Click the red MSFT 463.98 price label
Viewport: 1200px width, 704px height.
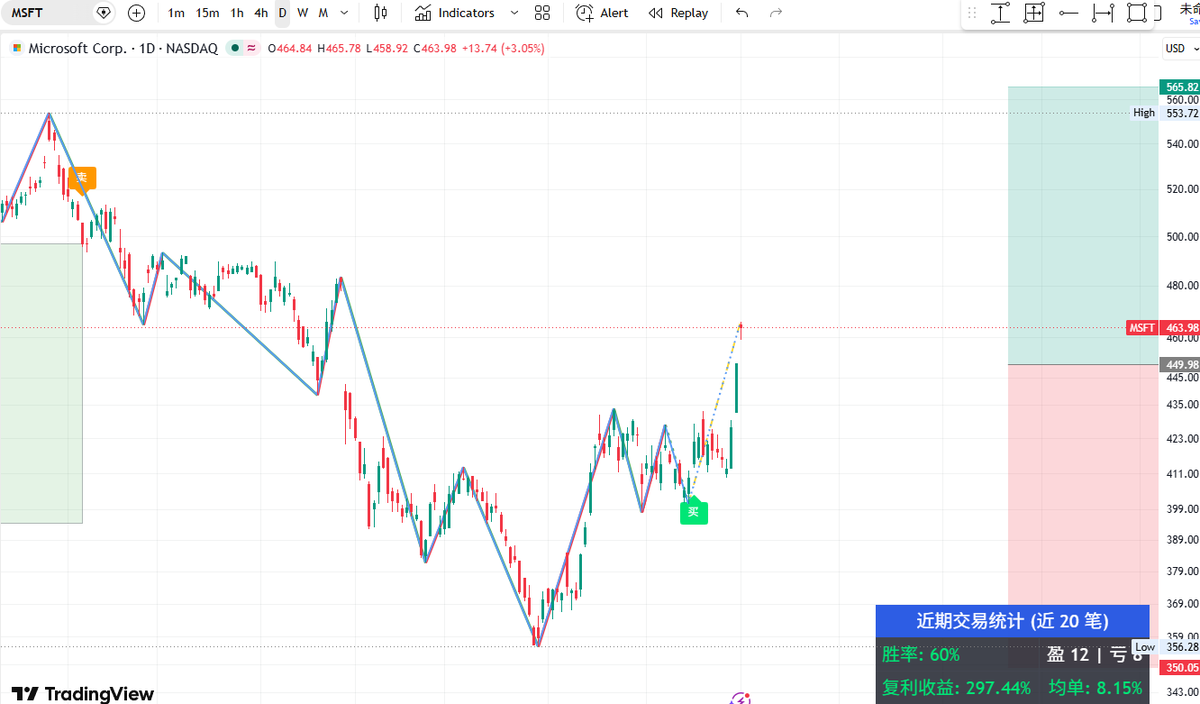coord(1163,327)
